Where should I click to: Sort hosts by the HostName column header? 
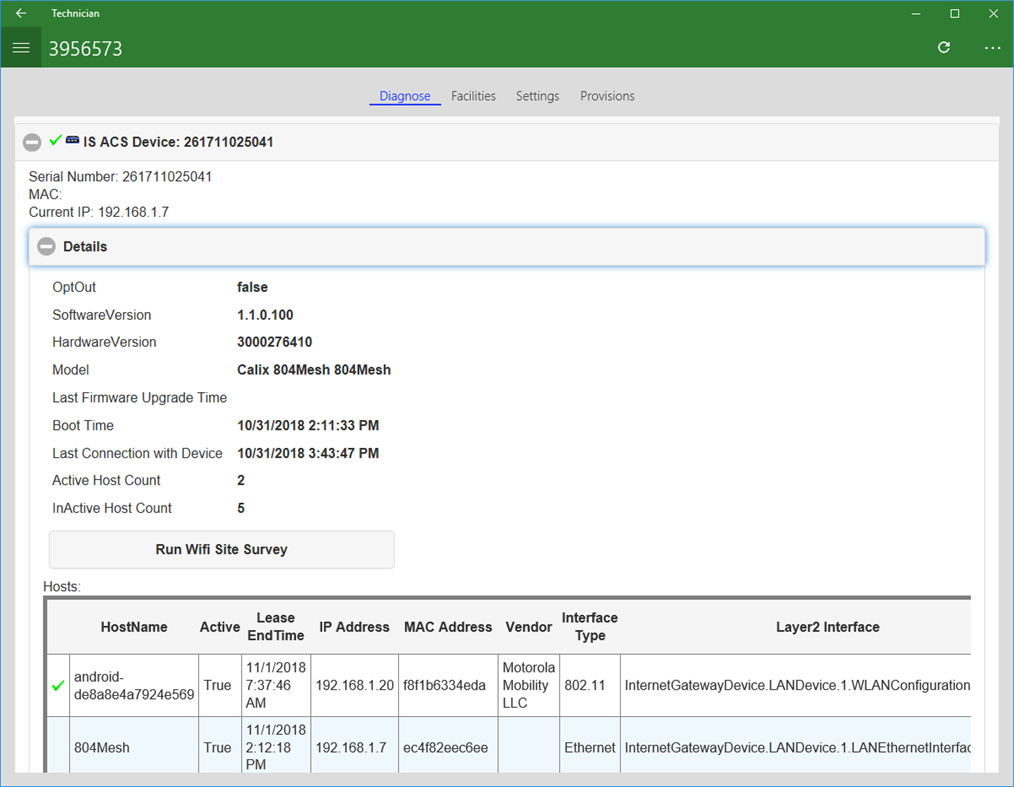pyautogui.click(x=134, y=627)
